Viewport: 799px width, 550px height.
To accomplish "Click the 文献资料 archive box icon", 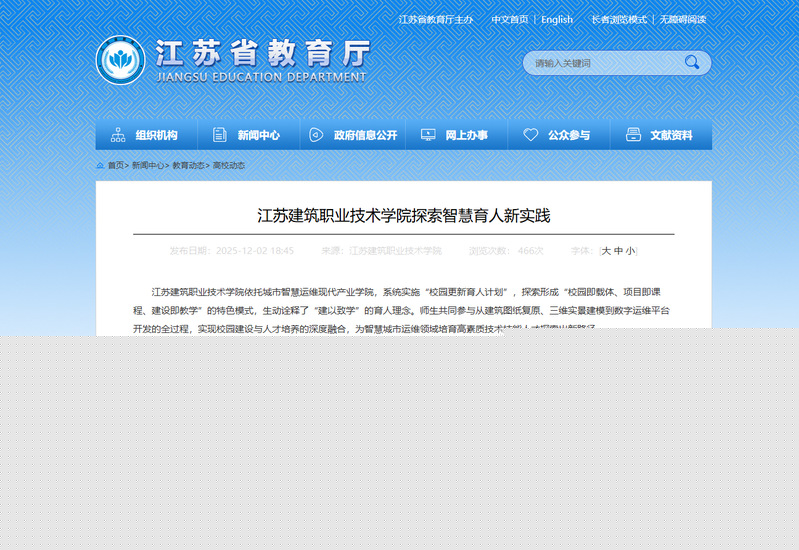I will (x=632, y=135).
